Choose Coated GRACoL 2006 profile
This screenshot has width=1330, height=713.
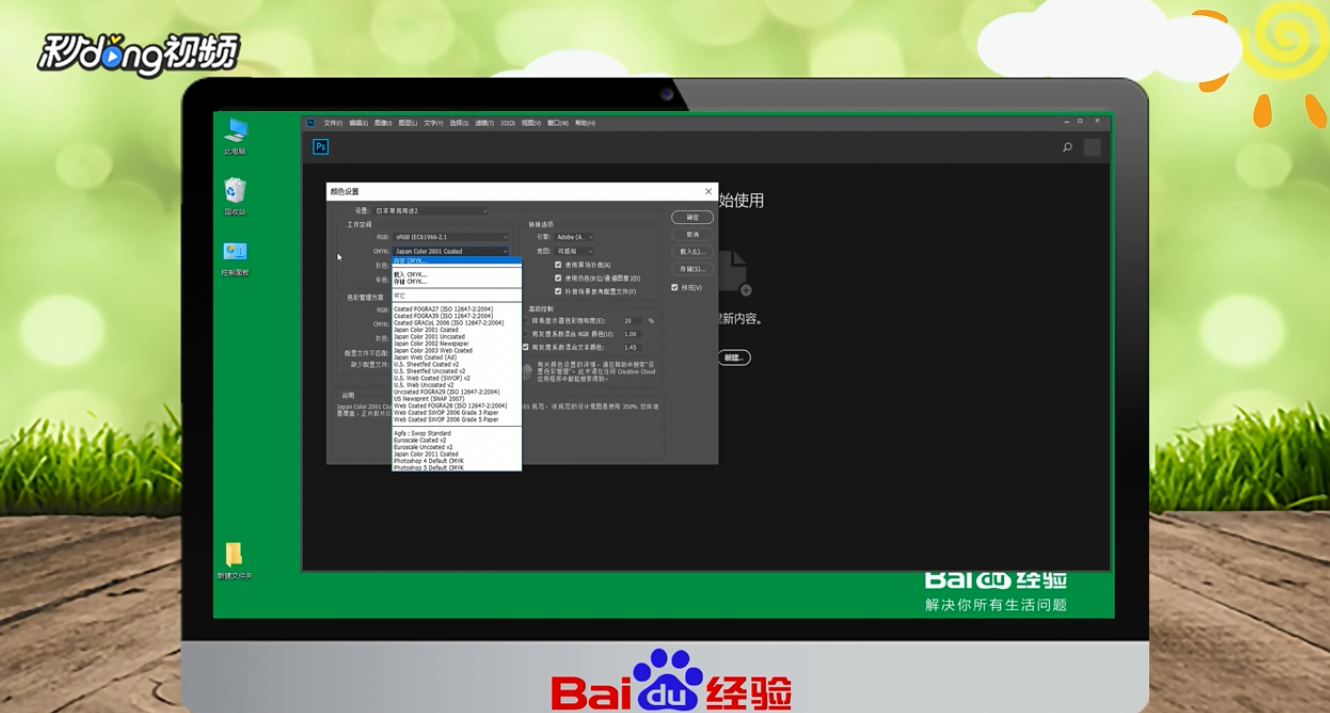457,323
